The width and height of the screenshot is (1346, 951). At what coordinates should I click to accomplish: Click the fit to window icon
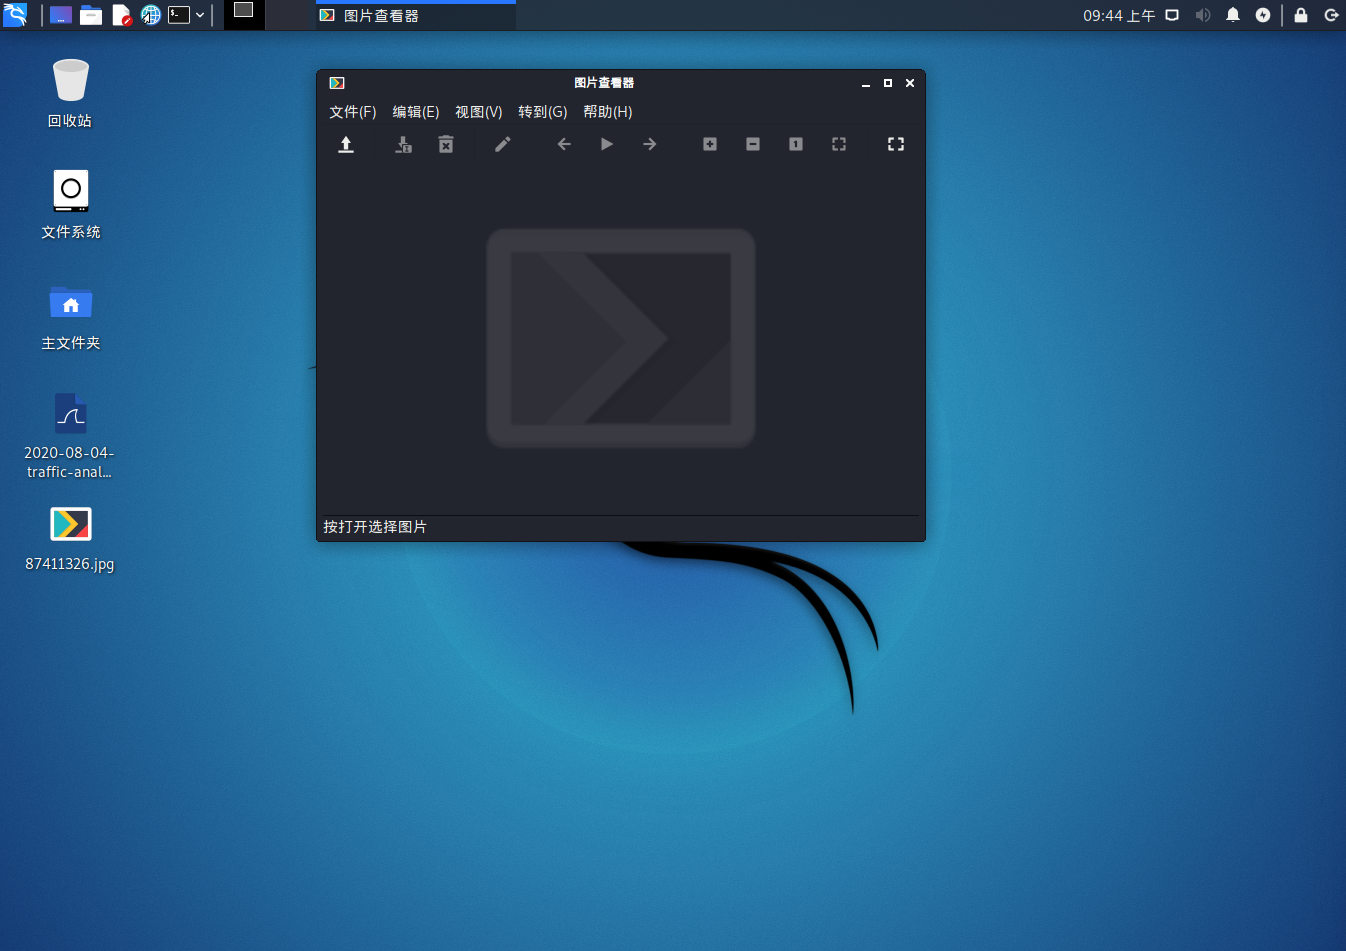coord(839,145)
